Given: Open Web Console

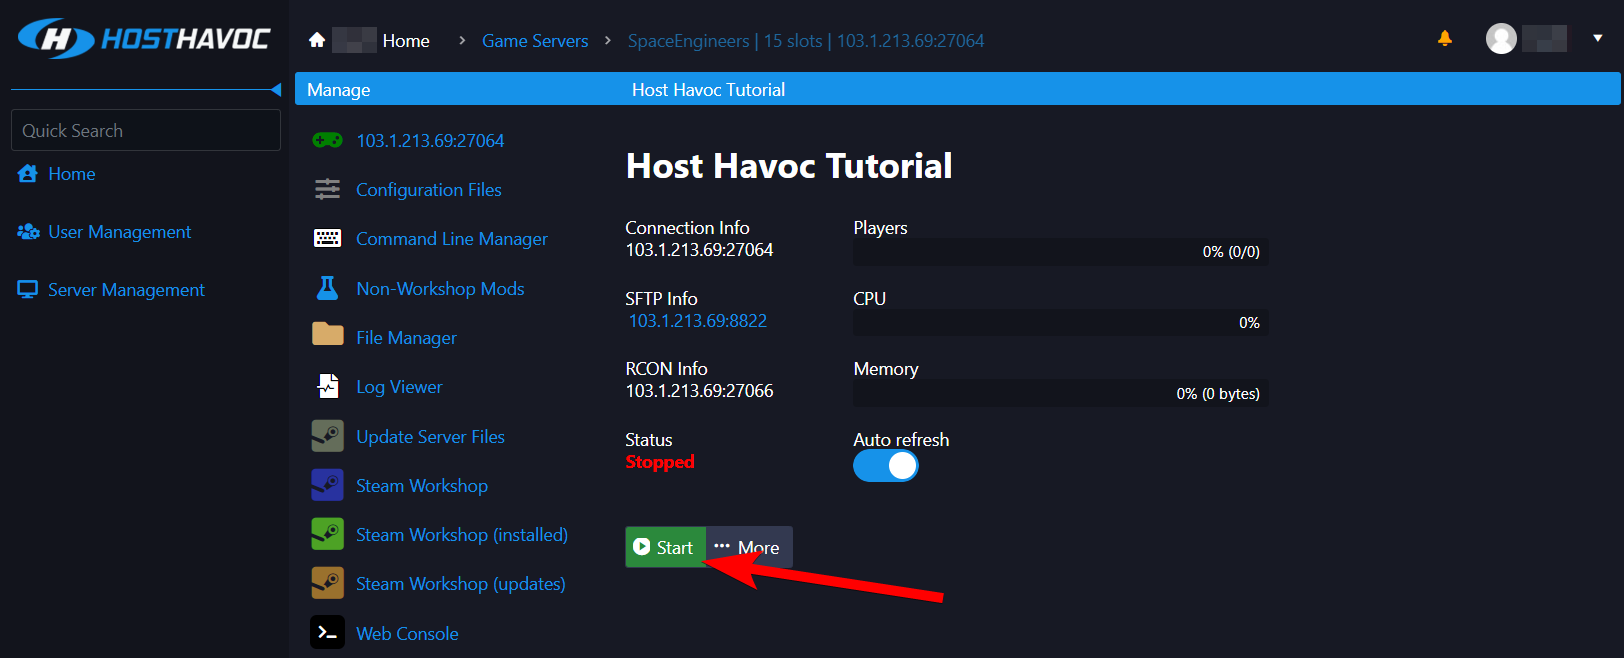Looking at the screenshot, I should [x=407, y=634].
